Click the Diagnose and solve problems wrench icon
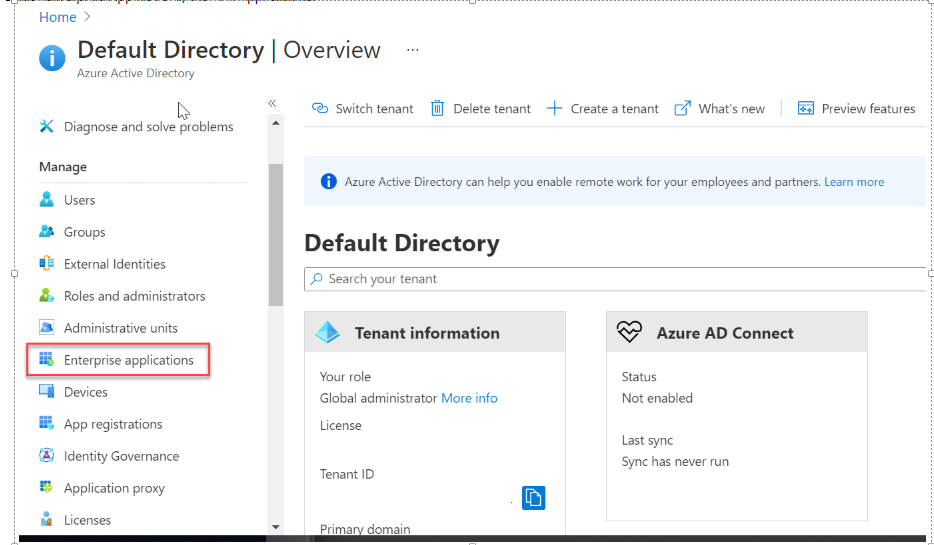This screenshot has width=934, height=545. pyautogui.click(x=46, y=126)
